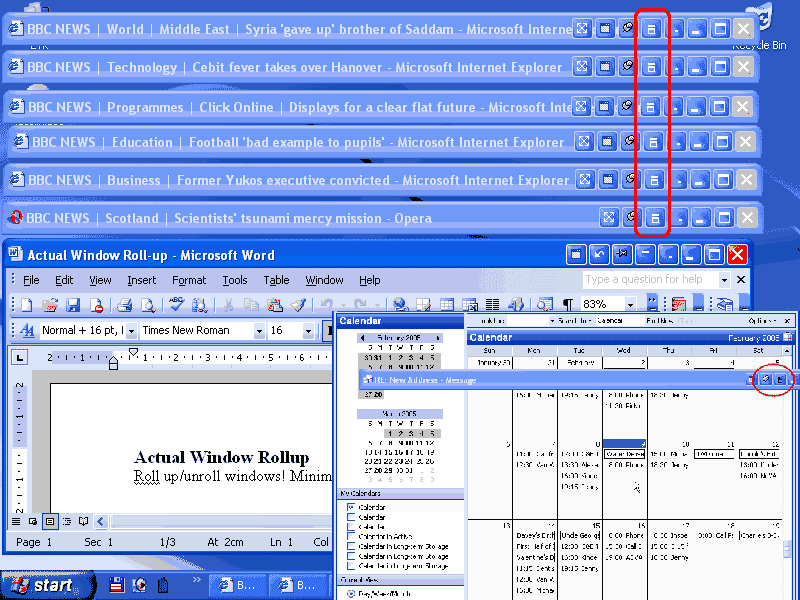Click in the Type a question for help box
800x600 pixels.
pos(650,280)
